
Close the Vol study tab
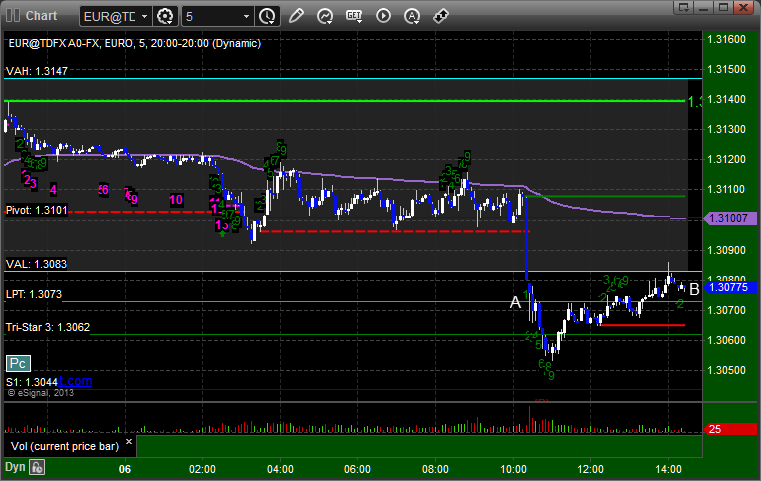coord(129,442)
